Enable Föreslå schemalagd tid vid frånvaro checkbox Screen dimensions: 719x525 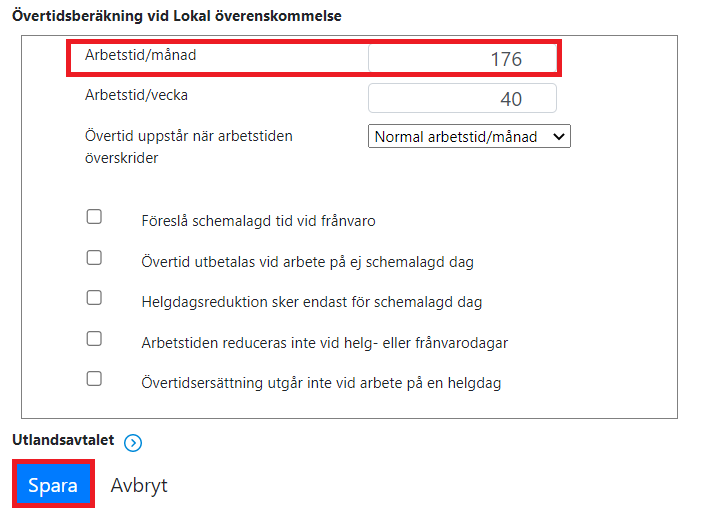point(94,216)
